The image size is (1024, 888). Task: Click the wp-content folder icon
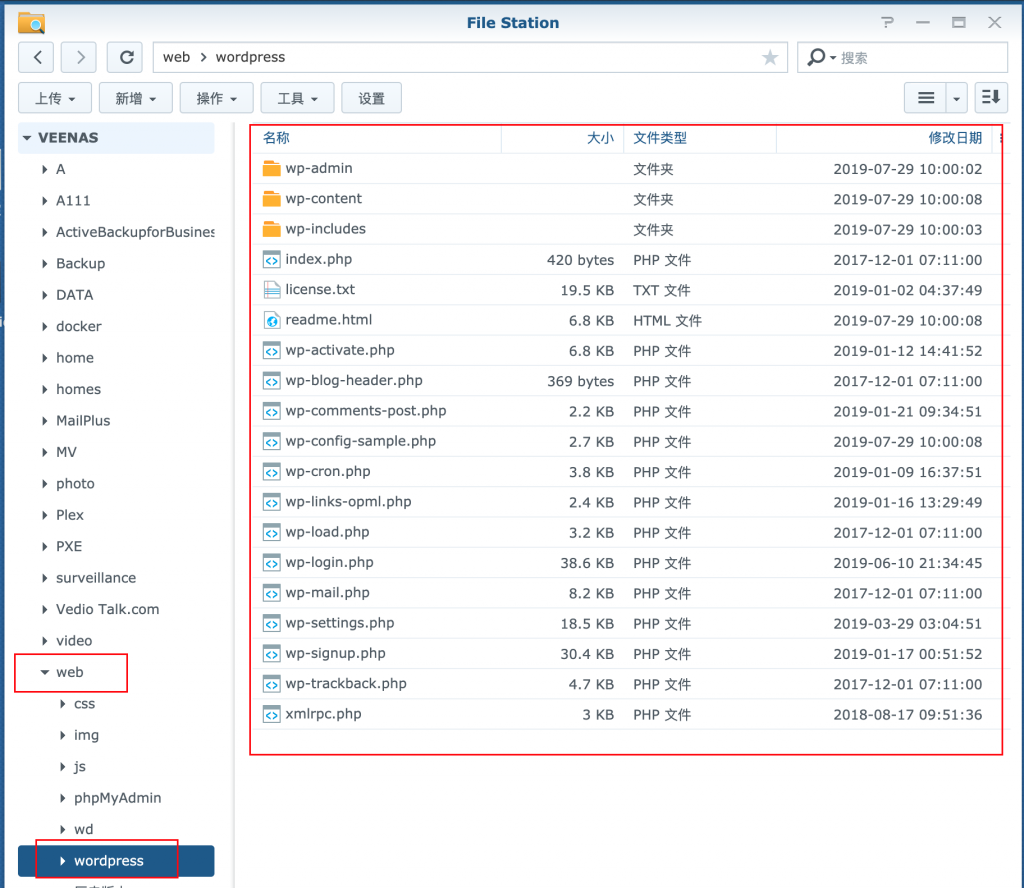point(272,198)
